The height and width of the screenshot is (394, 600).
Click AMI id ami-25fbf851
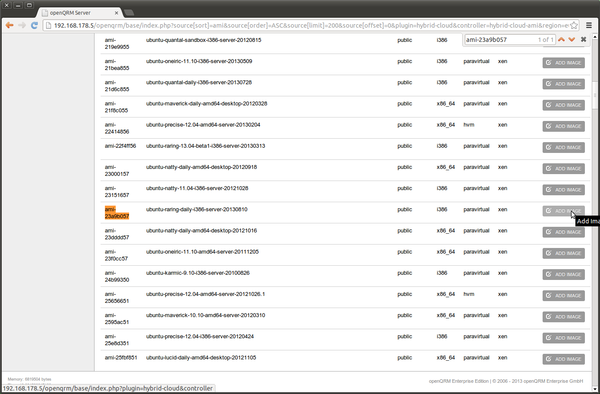pos(121,358)
